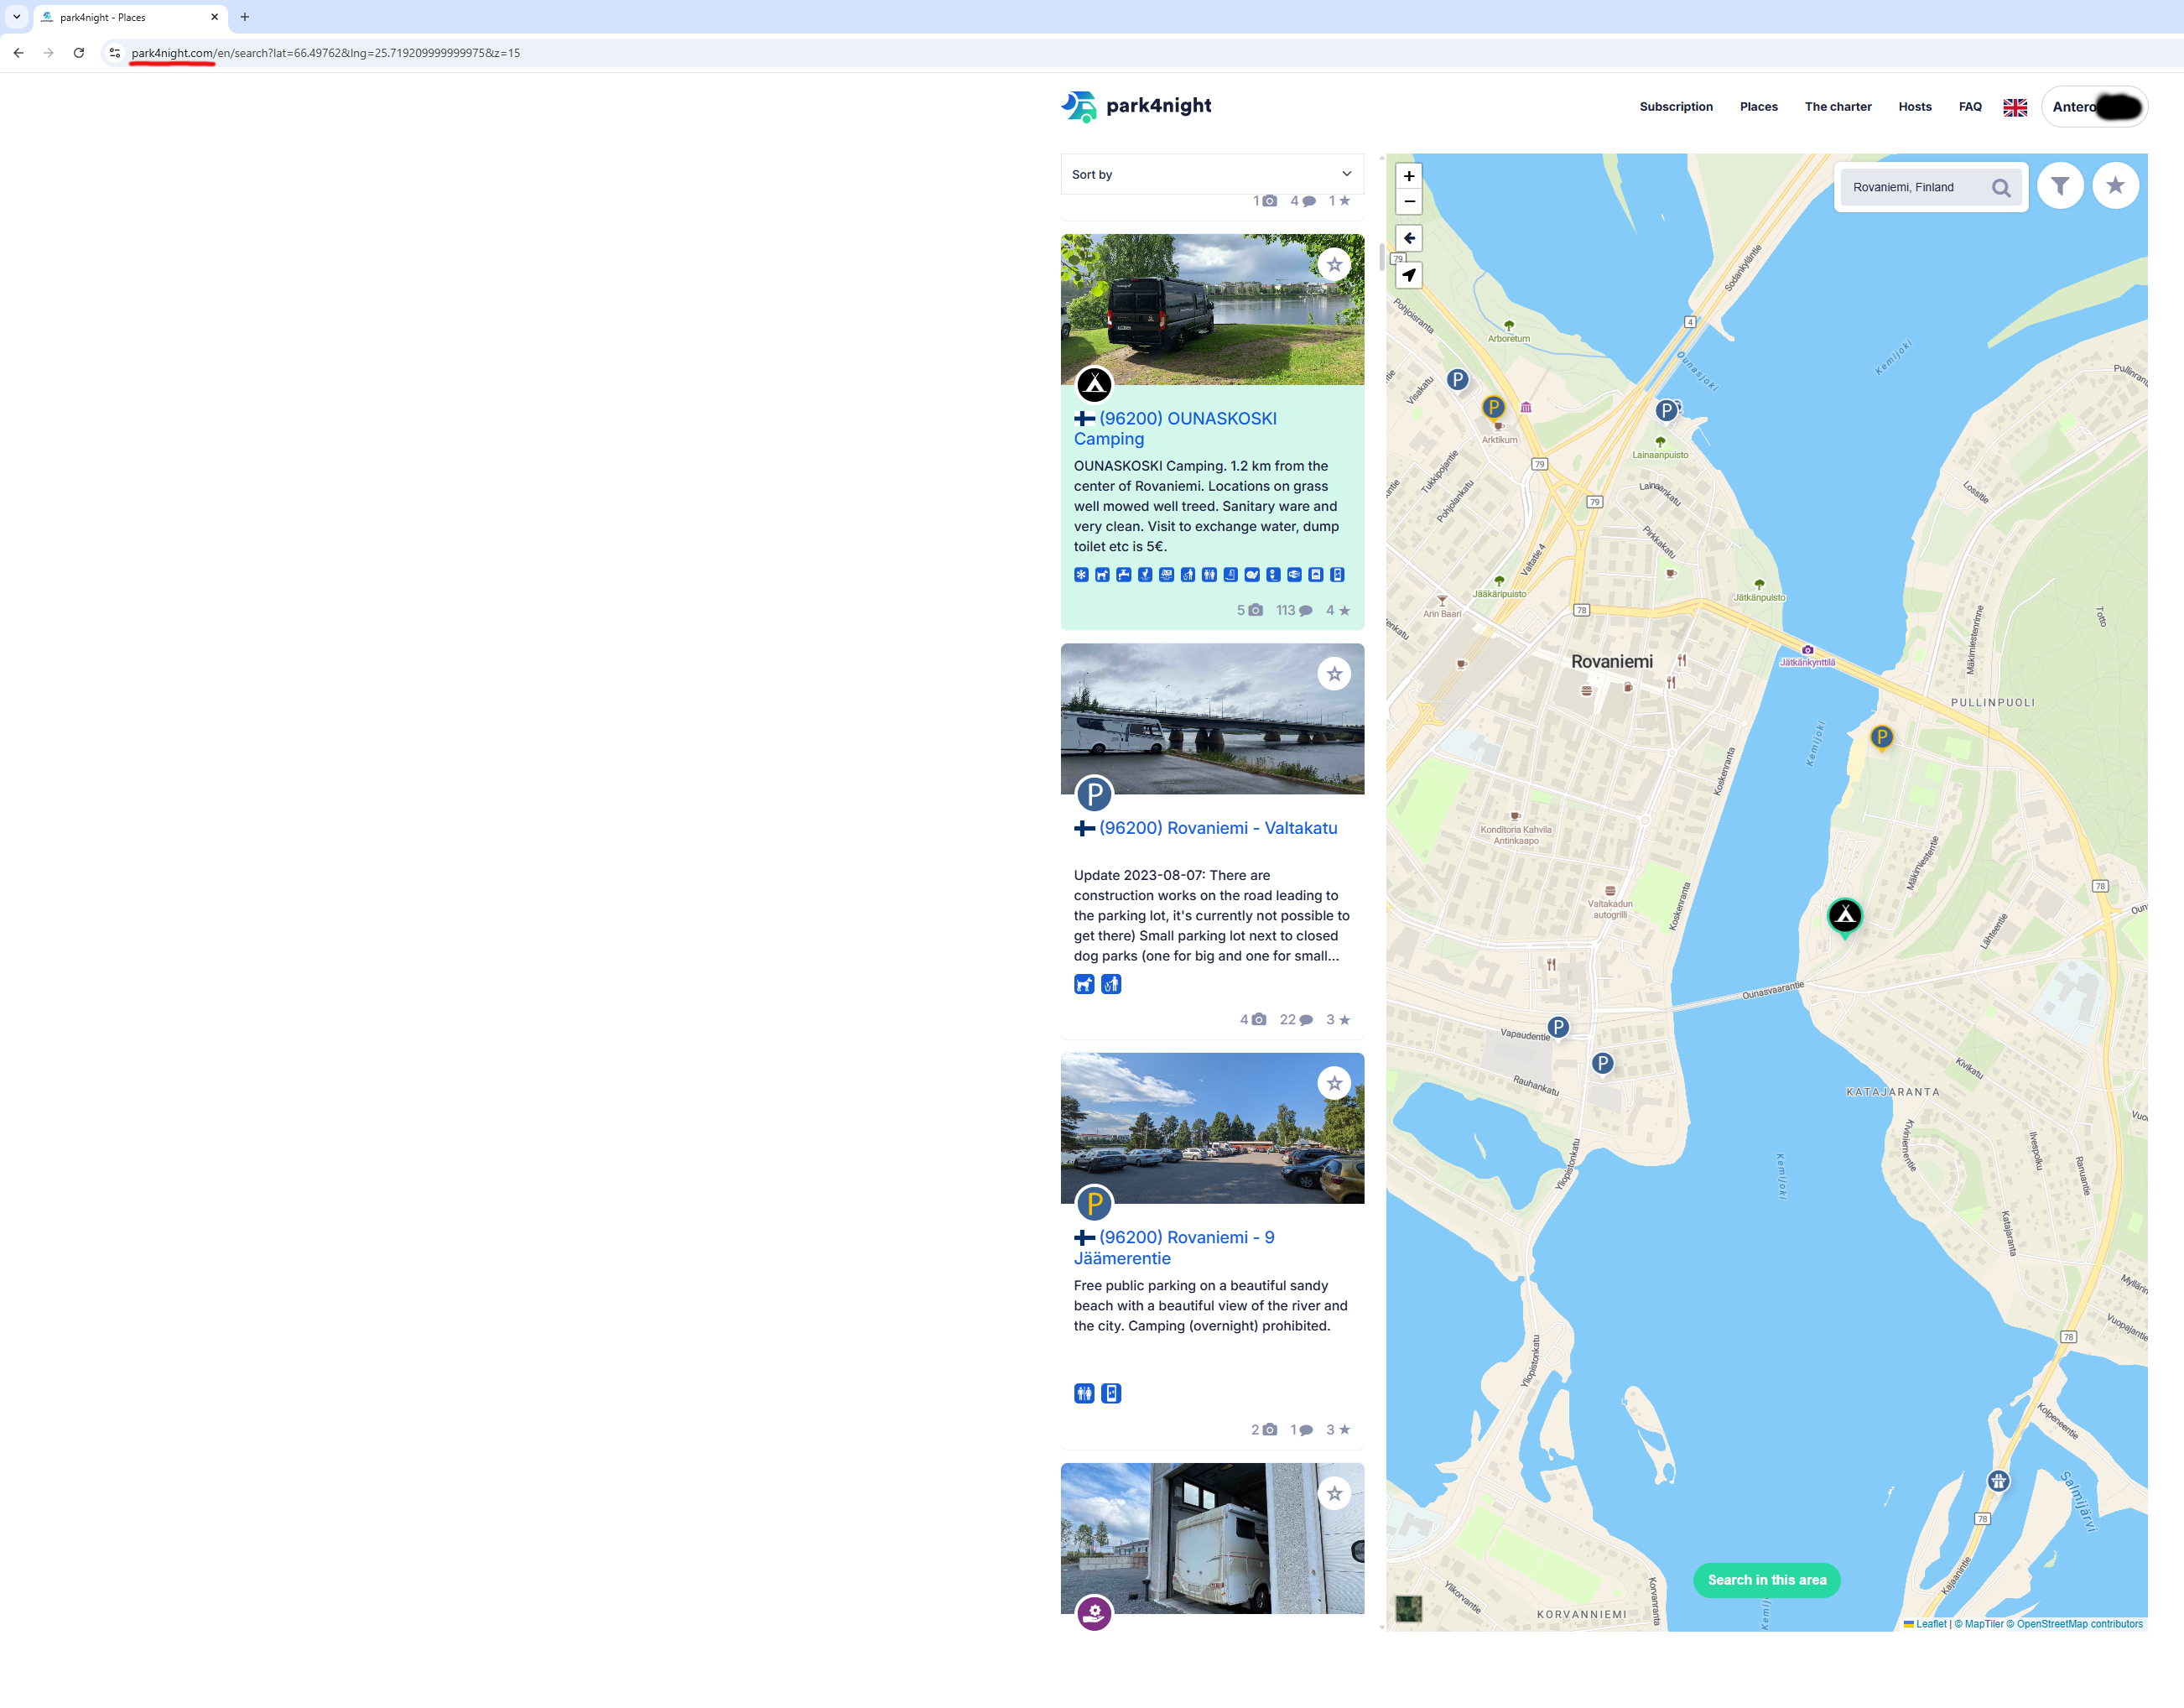Image resolution: width=2184 pixels, height=1708 pixels.
Task: Show favorites with map star button
Action: [x=2114, y=186]
